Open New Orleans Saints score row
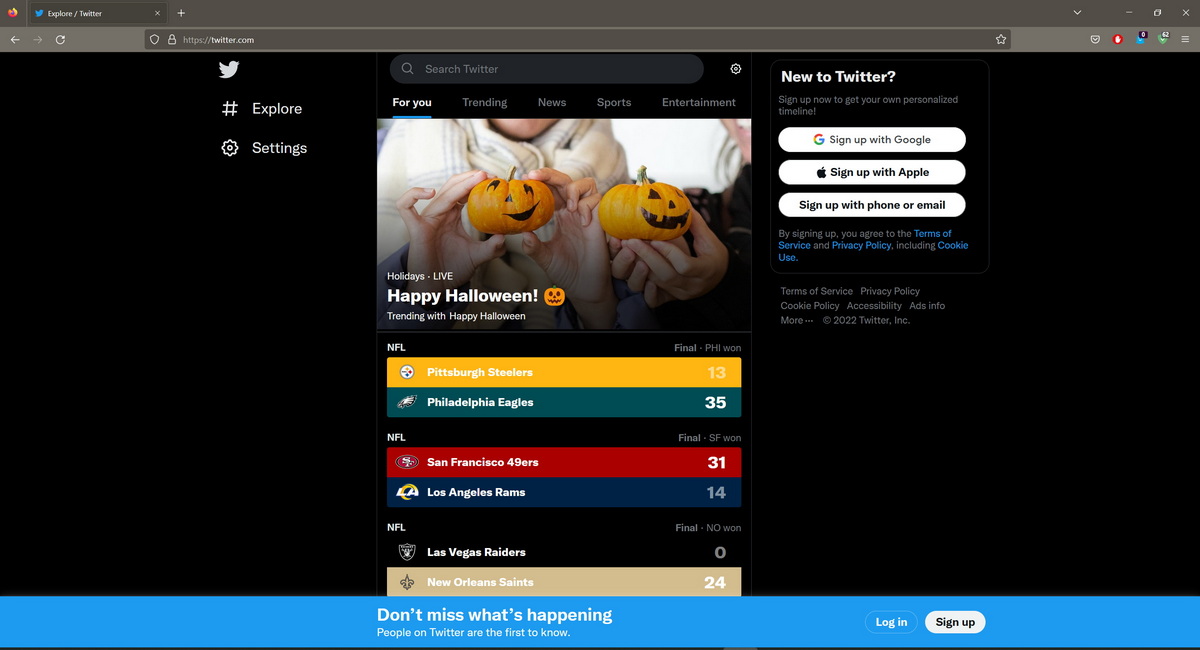1200x650 pixels. click(x=564, y=582)
